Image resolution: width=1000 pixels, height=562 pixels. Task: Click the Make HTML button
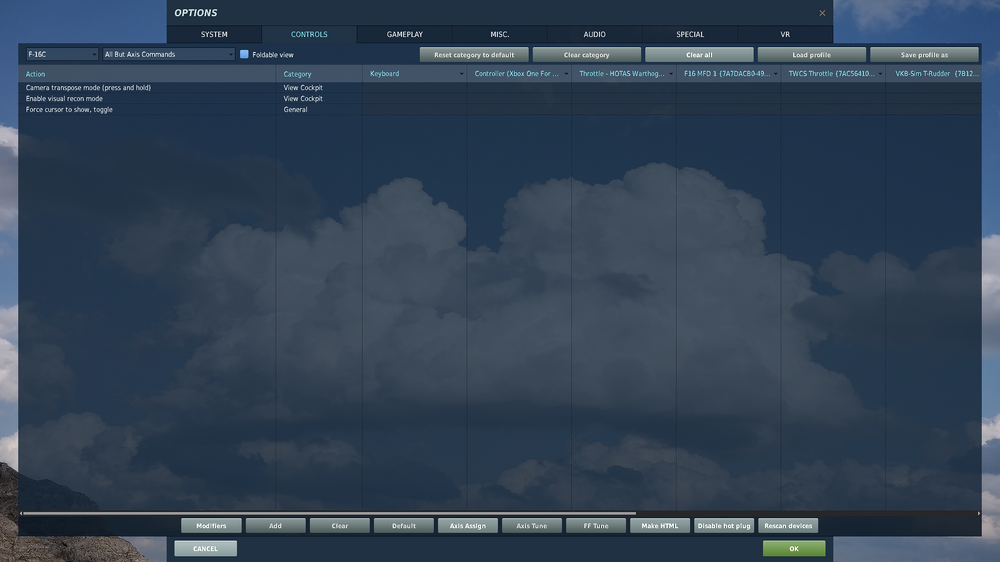click(x=660, y=526)
